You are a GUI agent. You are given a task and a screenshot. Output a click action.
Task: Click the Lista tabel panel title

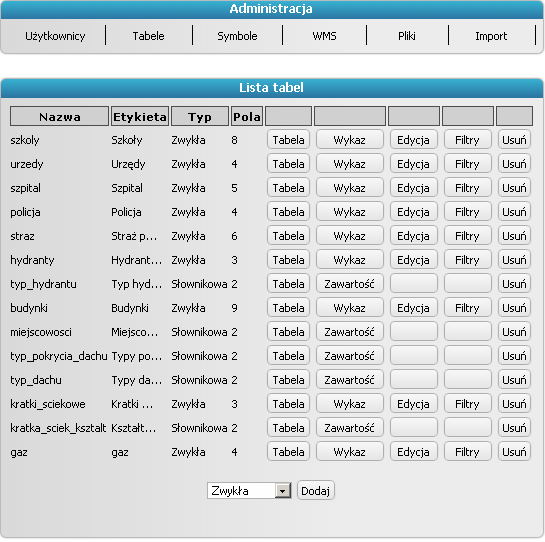[271, 88]
